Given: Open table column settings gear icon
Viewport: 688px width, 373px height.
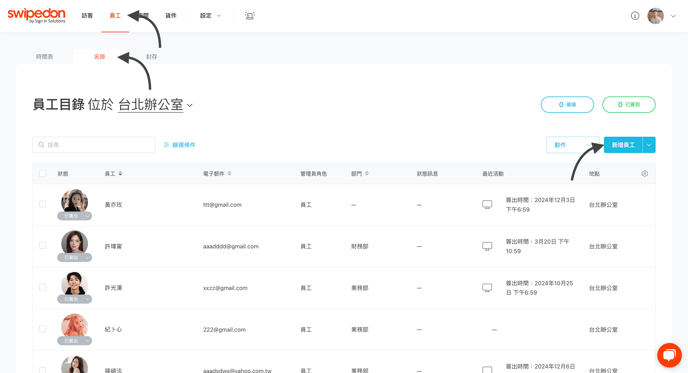Looking at the screenshot, I should [645, 174].
